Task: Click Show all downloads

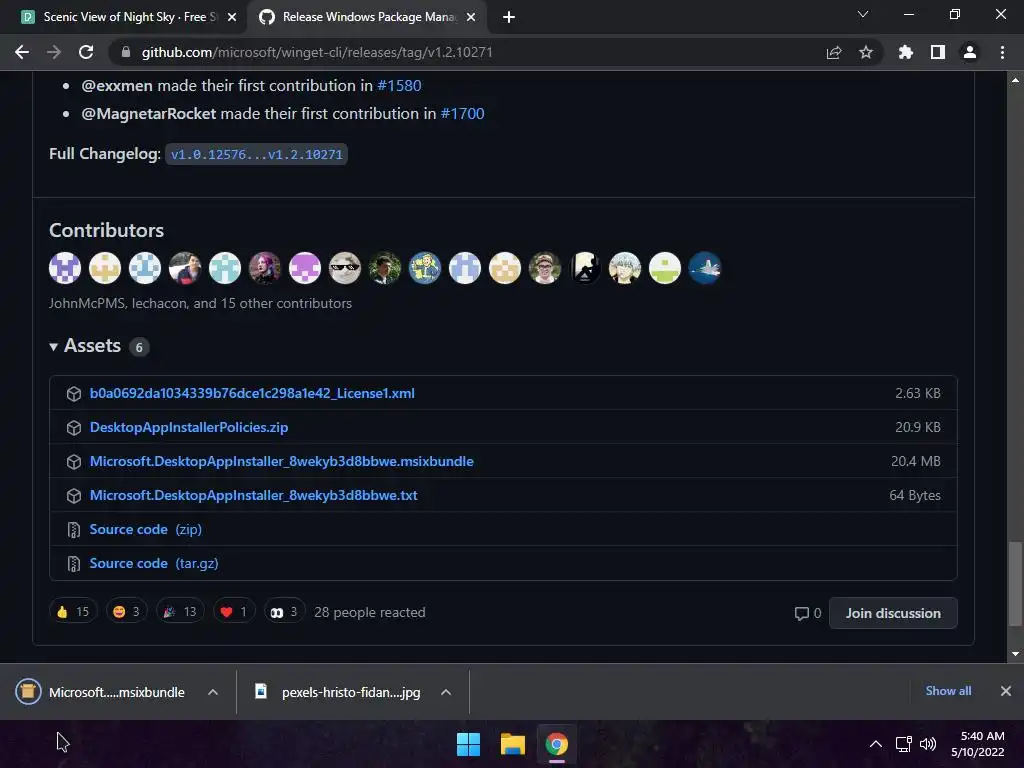Action: click(x=948, y=691)
